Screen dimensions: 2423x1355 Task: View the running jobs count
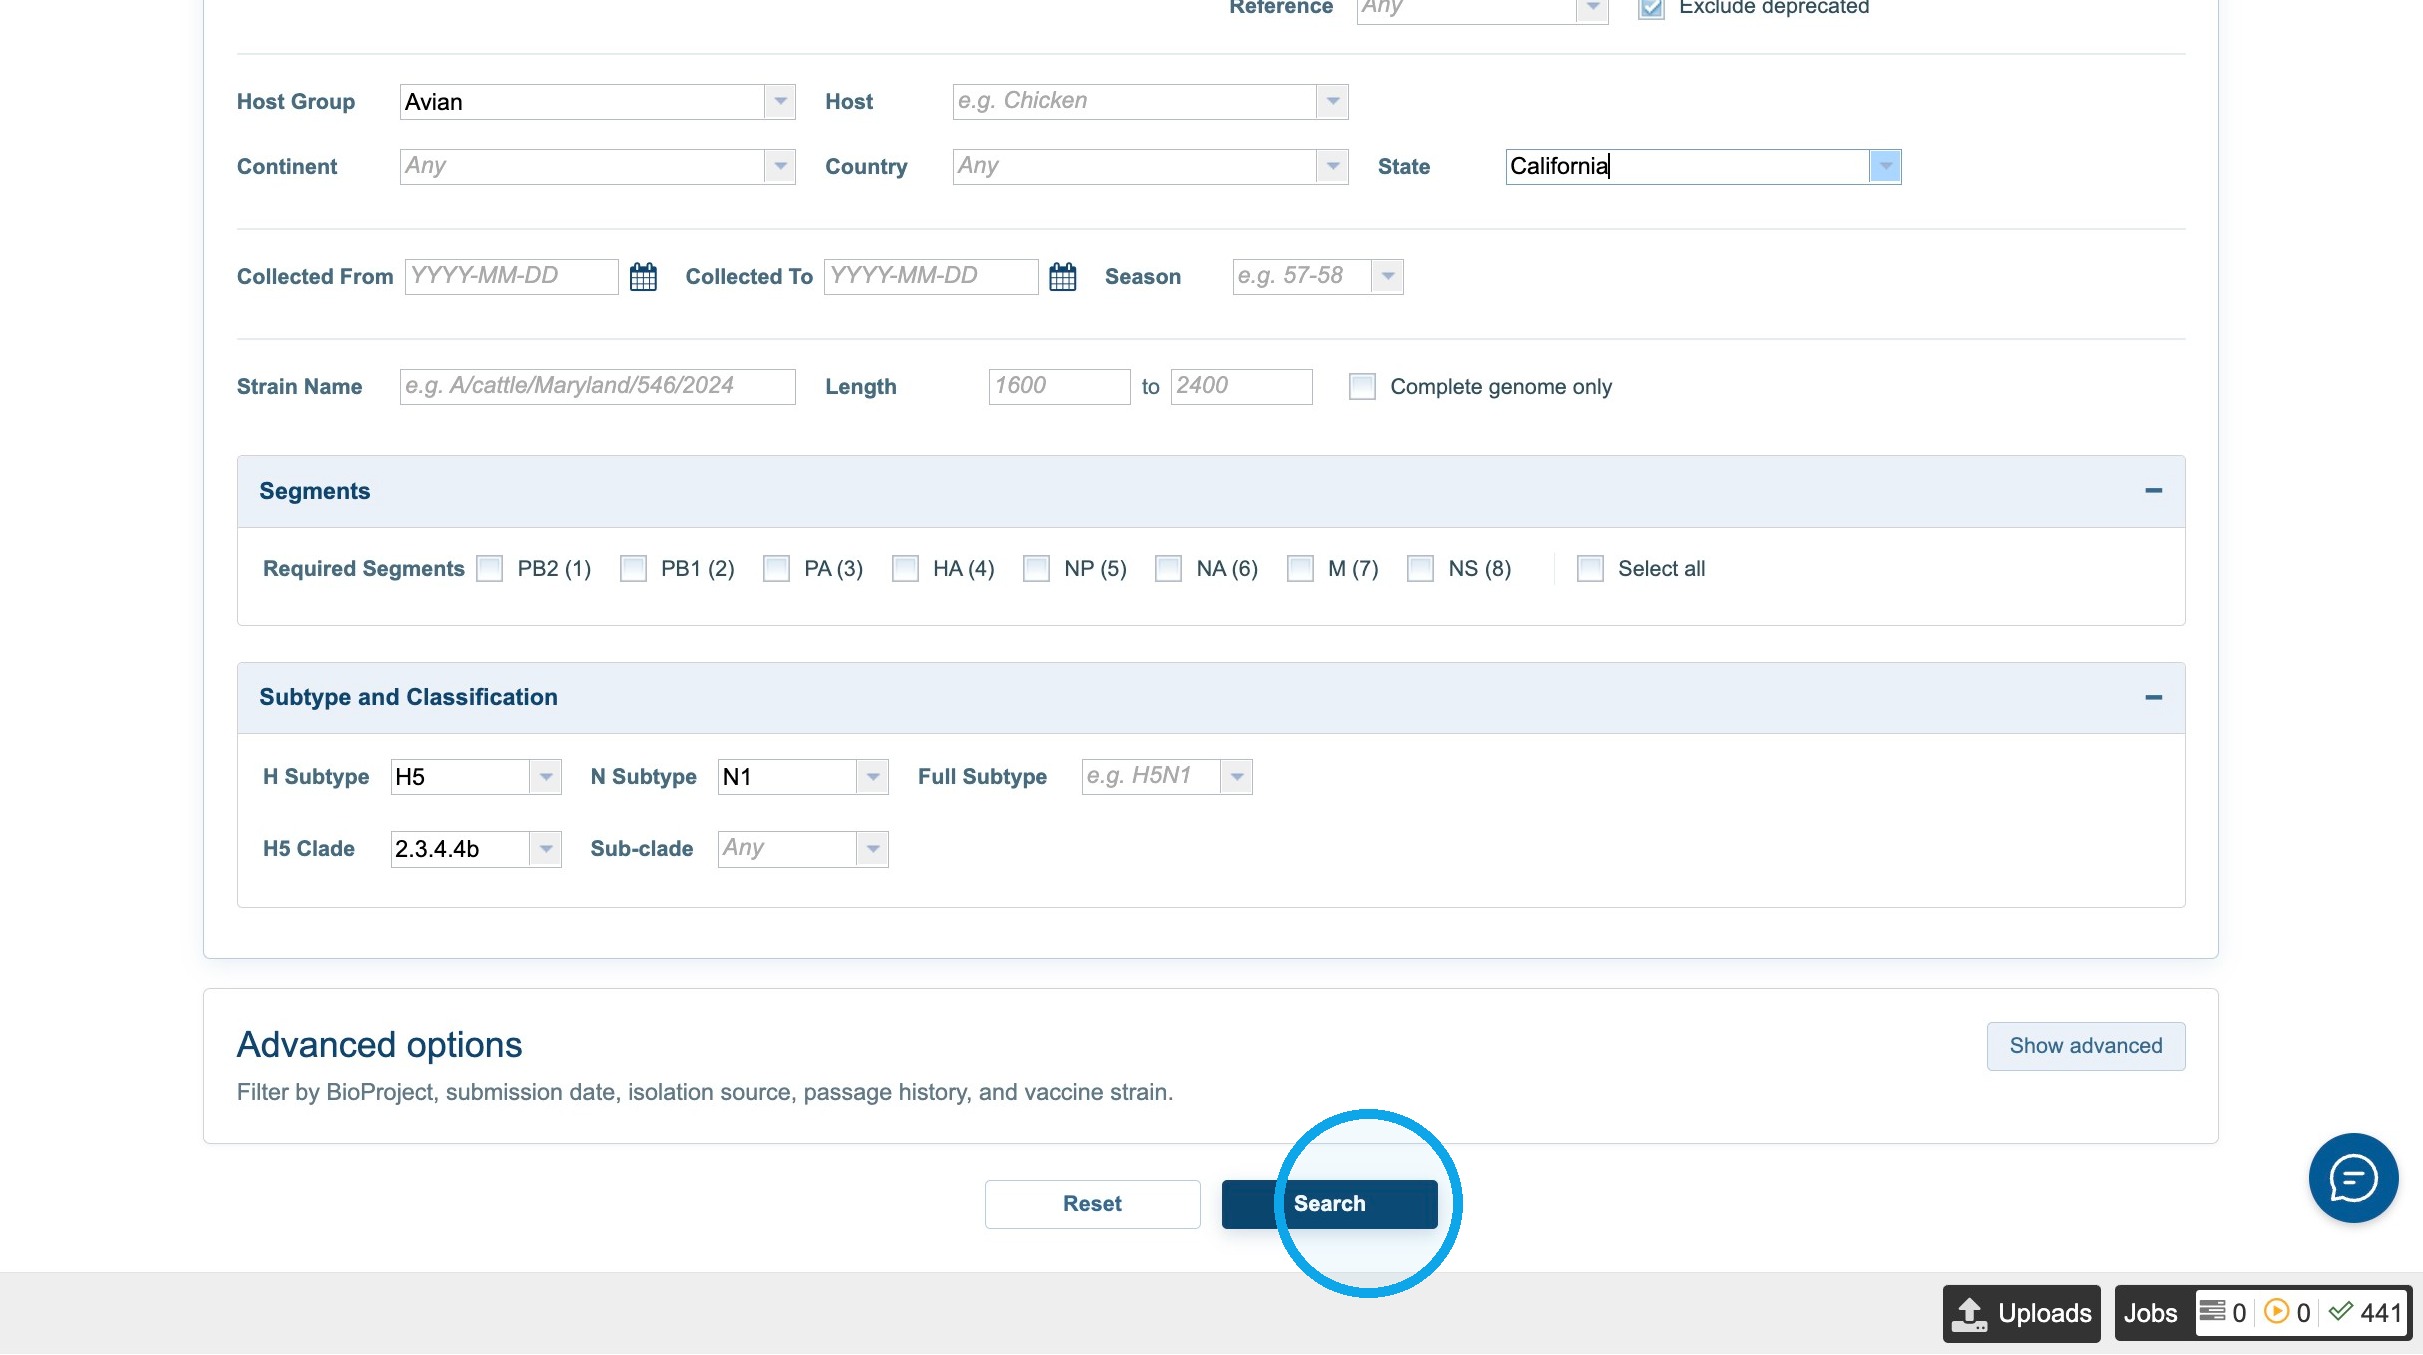(2288, 1312)
